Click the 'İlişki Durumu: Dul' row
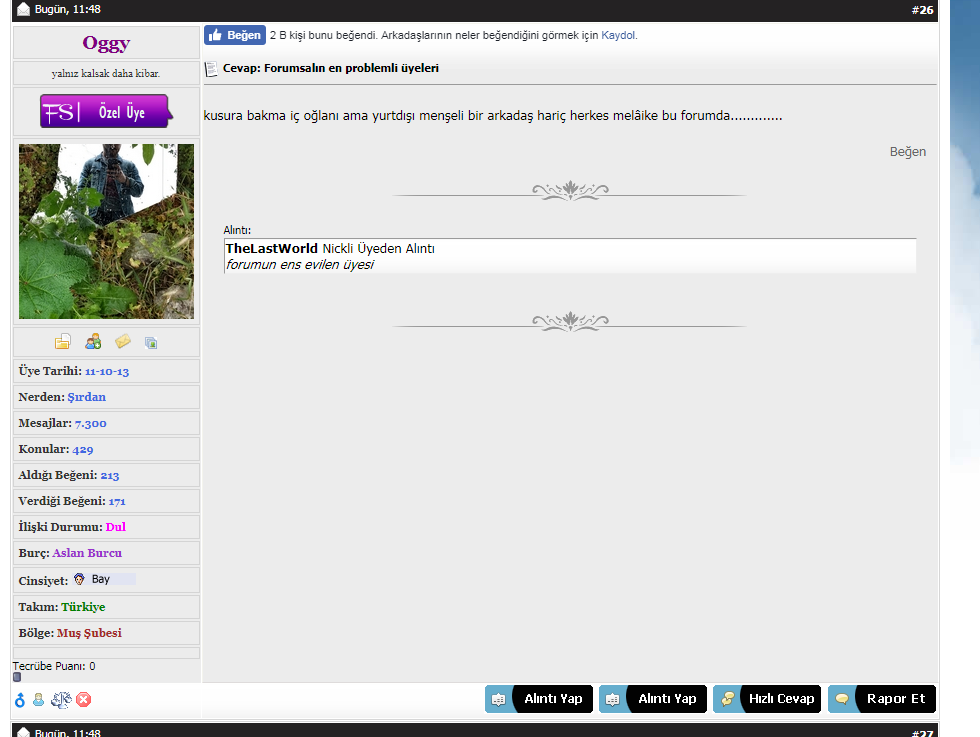980x737 pixels. [x=106, y=527]
